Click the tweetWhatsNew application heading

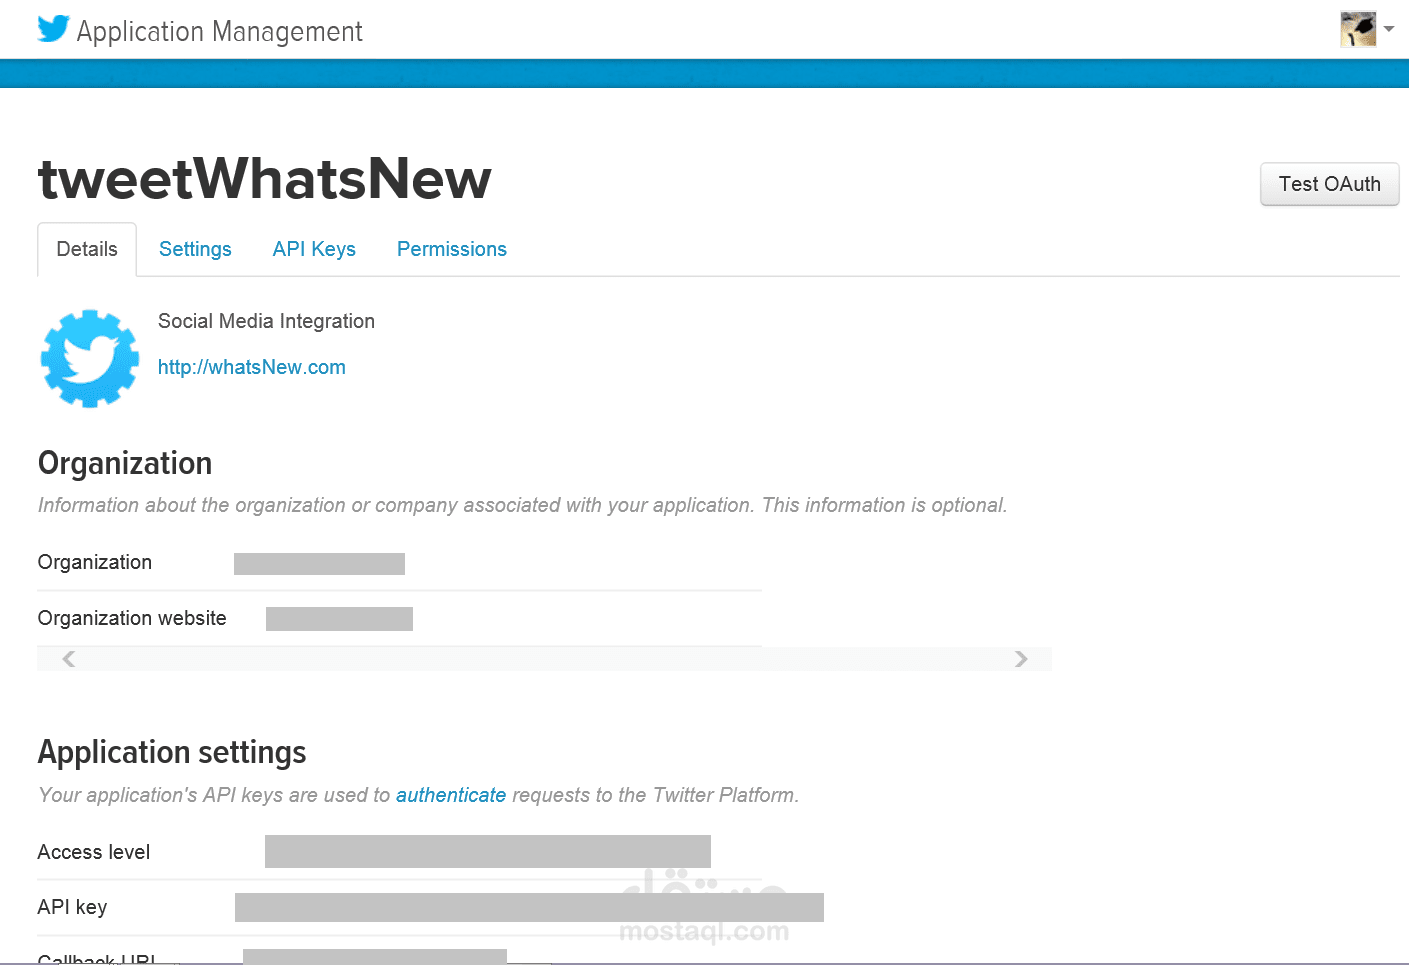pos(265,179)
